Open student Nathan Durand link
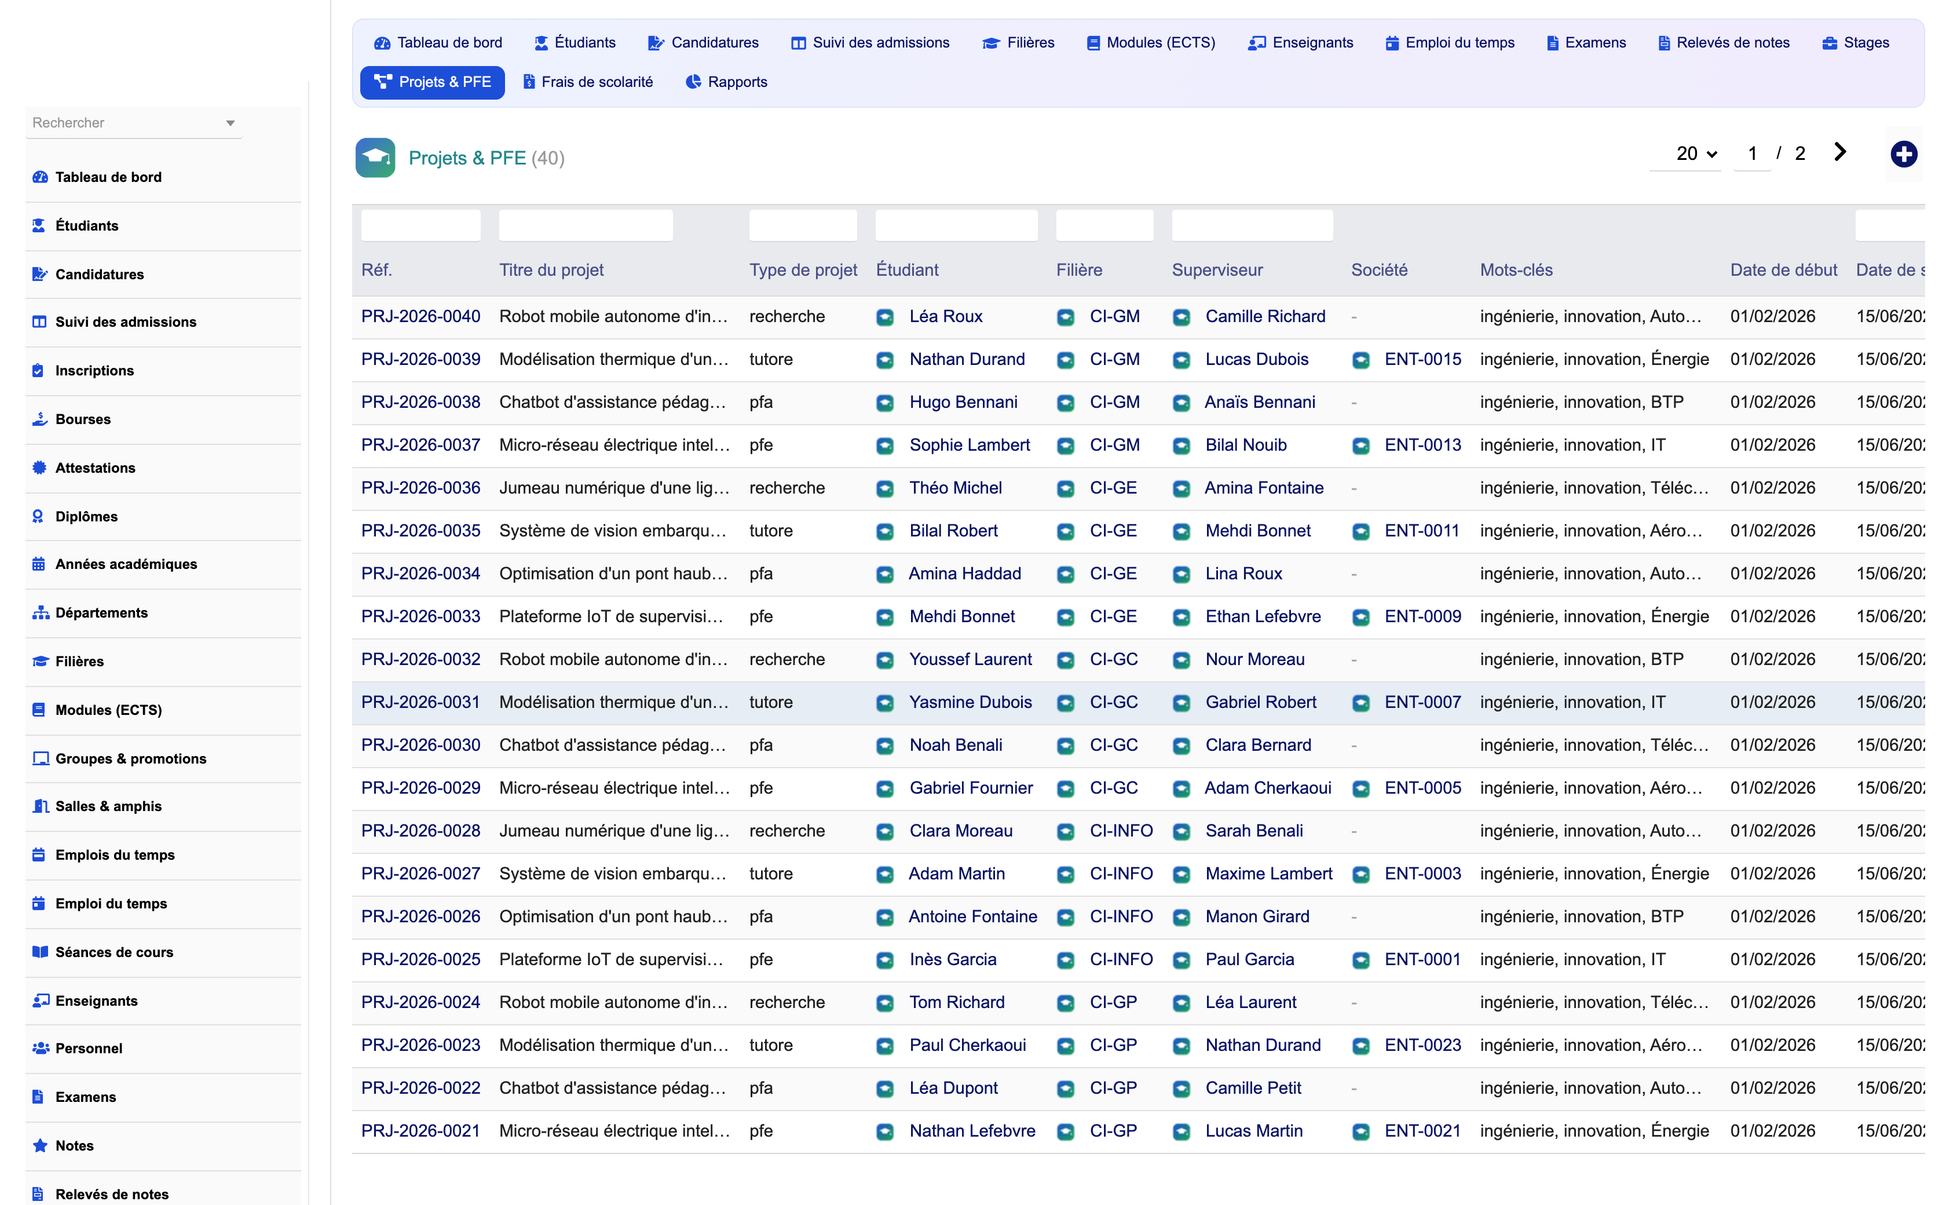Viewport: 1946px width, 1205px height. pos(967,360)
